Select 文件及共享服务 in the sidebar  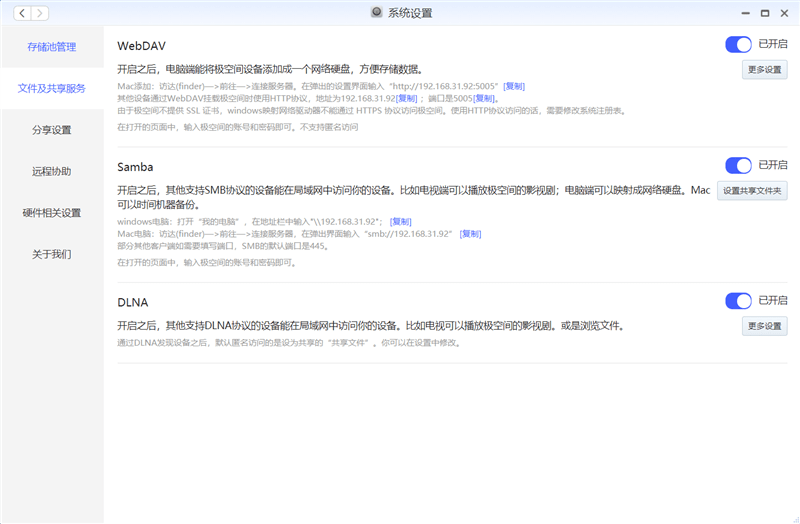52,88
